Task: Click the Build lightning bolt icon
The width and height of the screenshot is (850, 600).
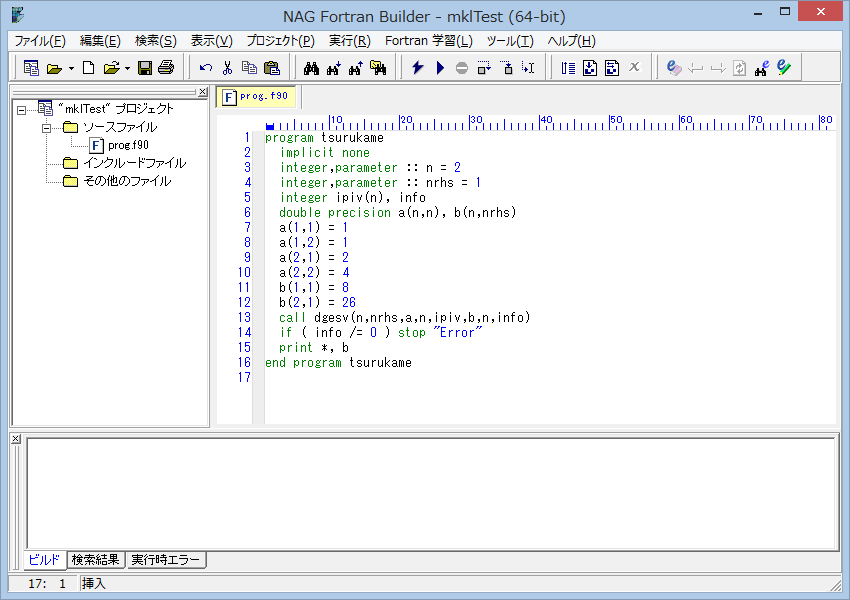Action: click(417, 68)
